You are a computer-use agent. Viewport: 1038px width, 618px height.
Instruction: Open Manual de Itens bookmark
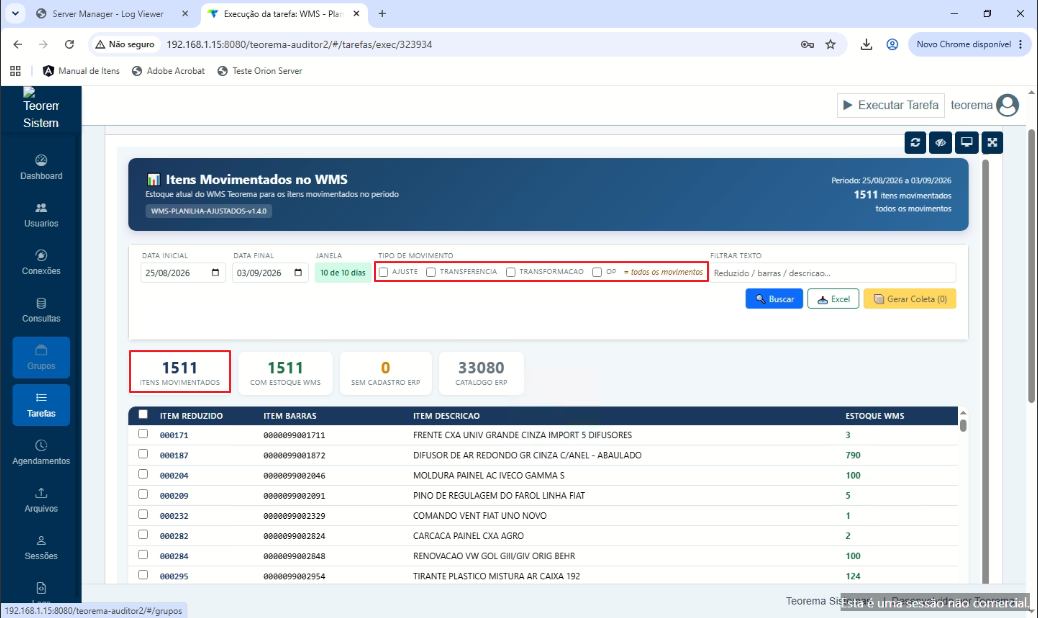point(81,71)
